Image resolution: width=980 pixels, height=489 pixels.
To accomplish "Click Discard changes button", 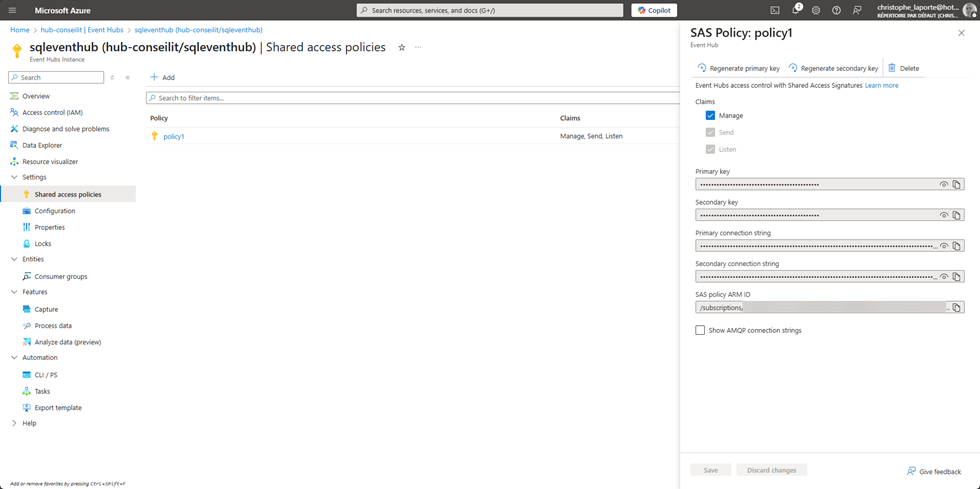I will (772, 470).
